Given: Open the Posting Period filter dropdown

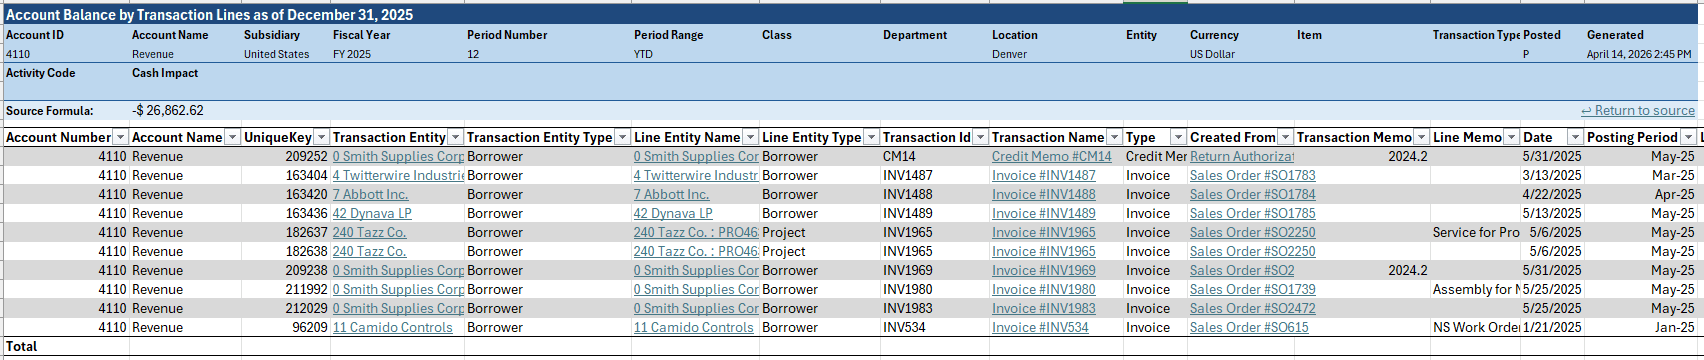Looking at the screenshot, I should coord(1688,137).
